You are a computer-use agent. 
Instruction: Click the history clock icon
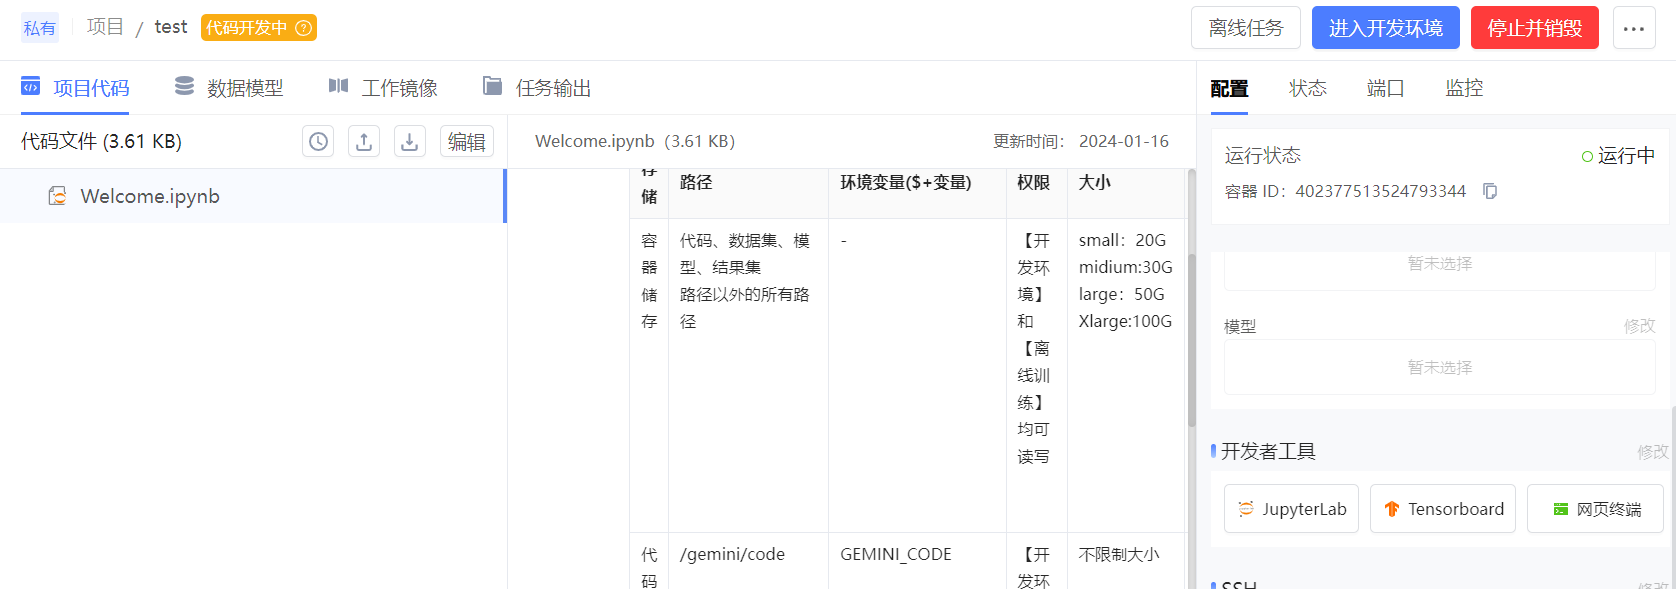coord(318,142)
